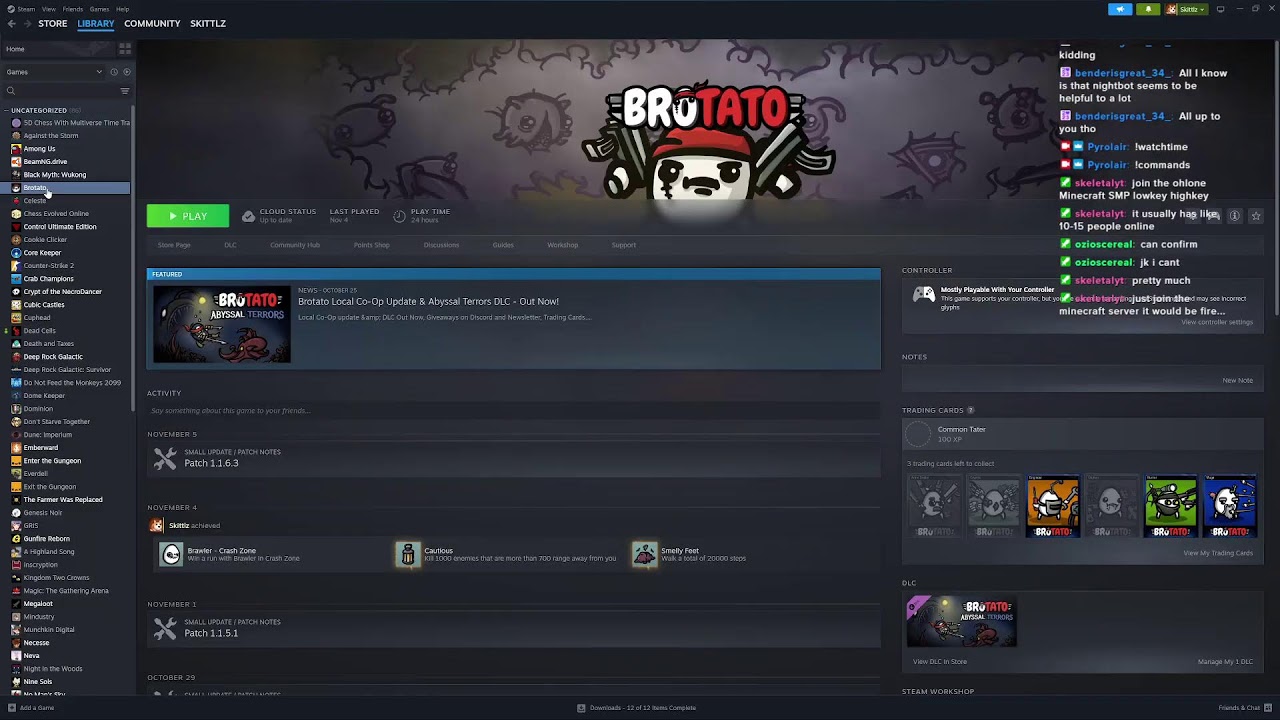Click the recent activity clock filter icon
The height and width of the screenshot is (720, 1280).
coord(114,72)
